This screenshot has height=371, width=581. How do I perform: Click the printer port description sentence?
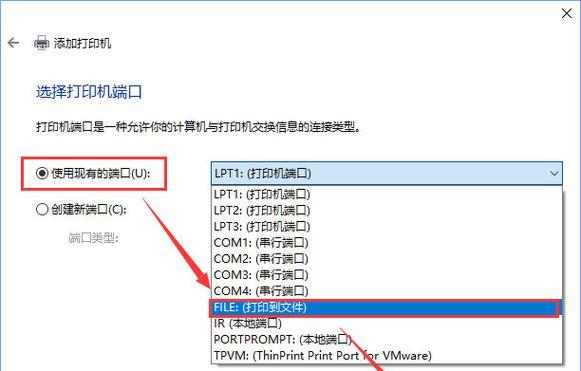198,127
